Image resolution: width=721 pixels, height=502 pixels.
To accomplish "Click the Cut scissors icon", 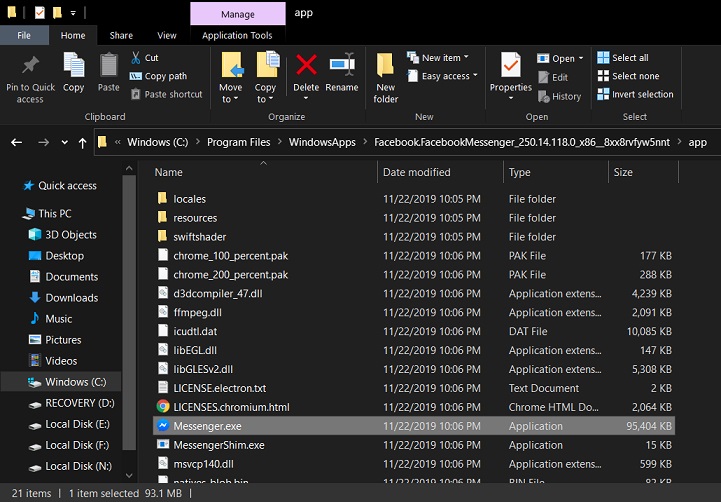I will click(x=136, y=58).
